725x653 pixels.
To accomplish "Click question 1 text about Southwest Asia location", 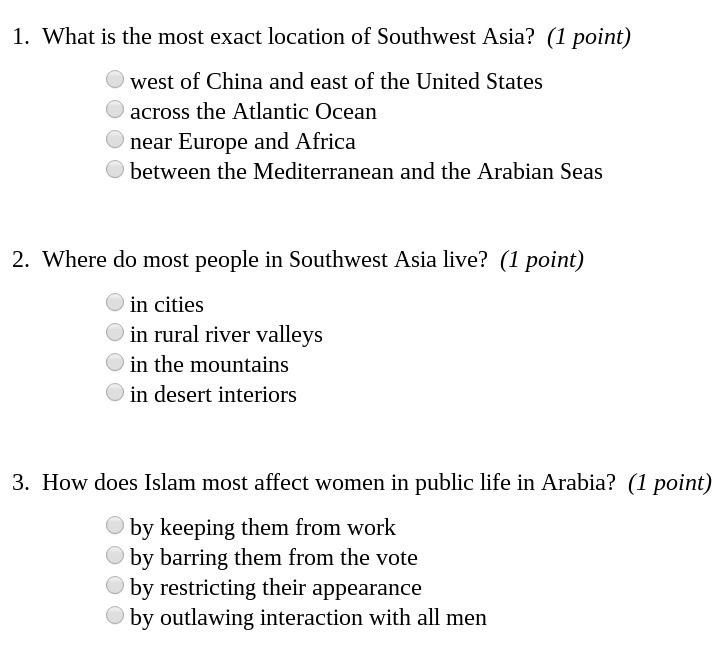I will [x=288, y=37].
